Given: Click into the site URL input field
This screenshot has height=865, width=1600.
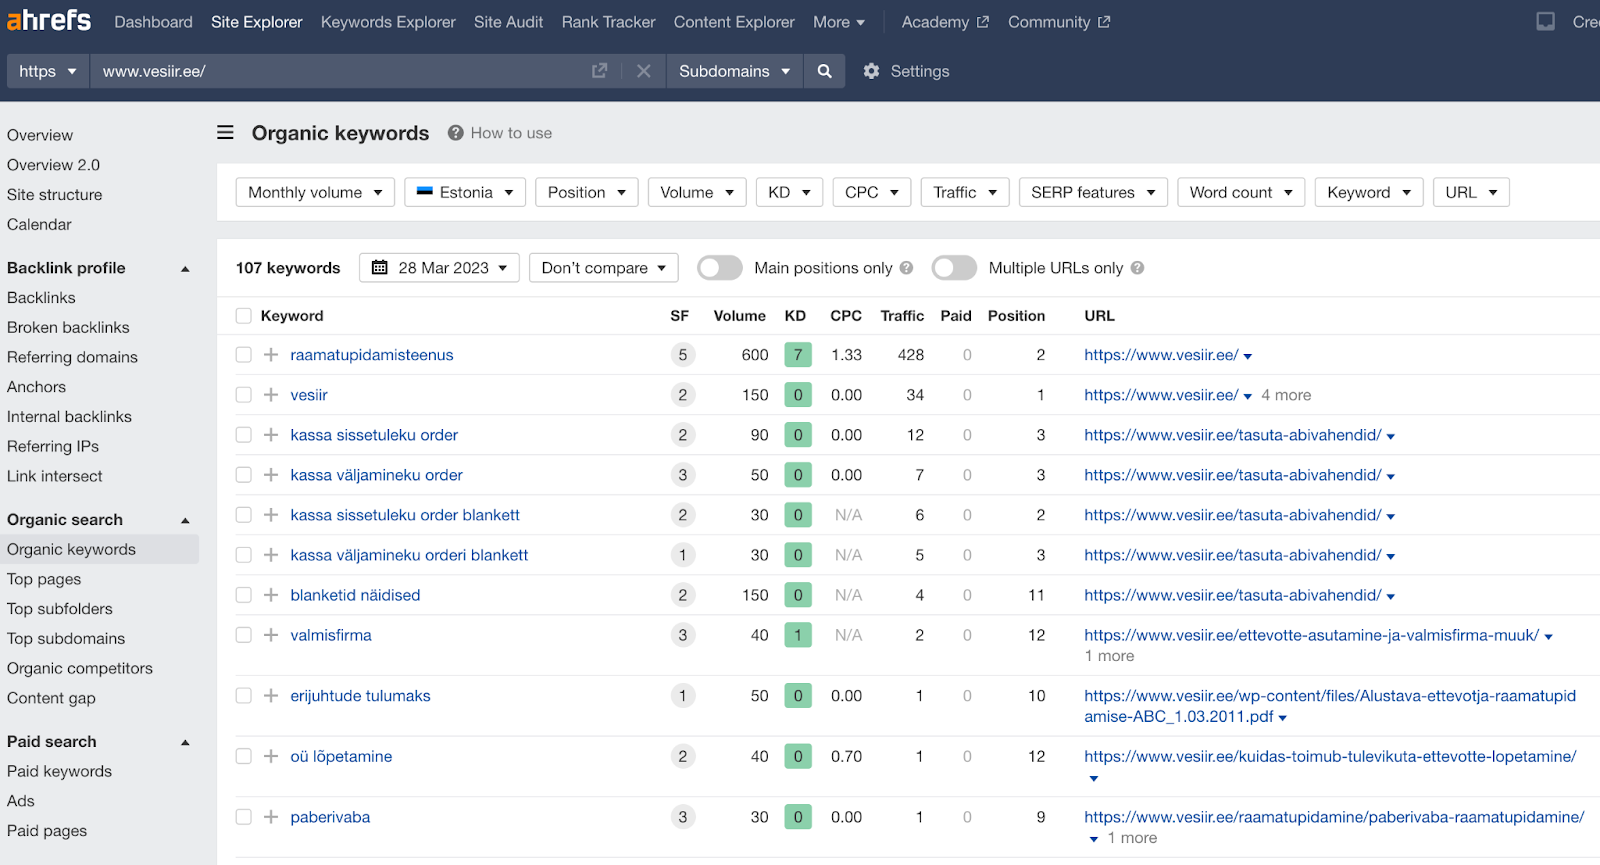Looking at the screenshot, I should 340,71.
